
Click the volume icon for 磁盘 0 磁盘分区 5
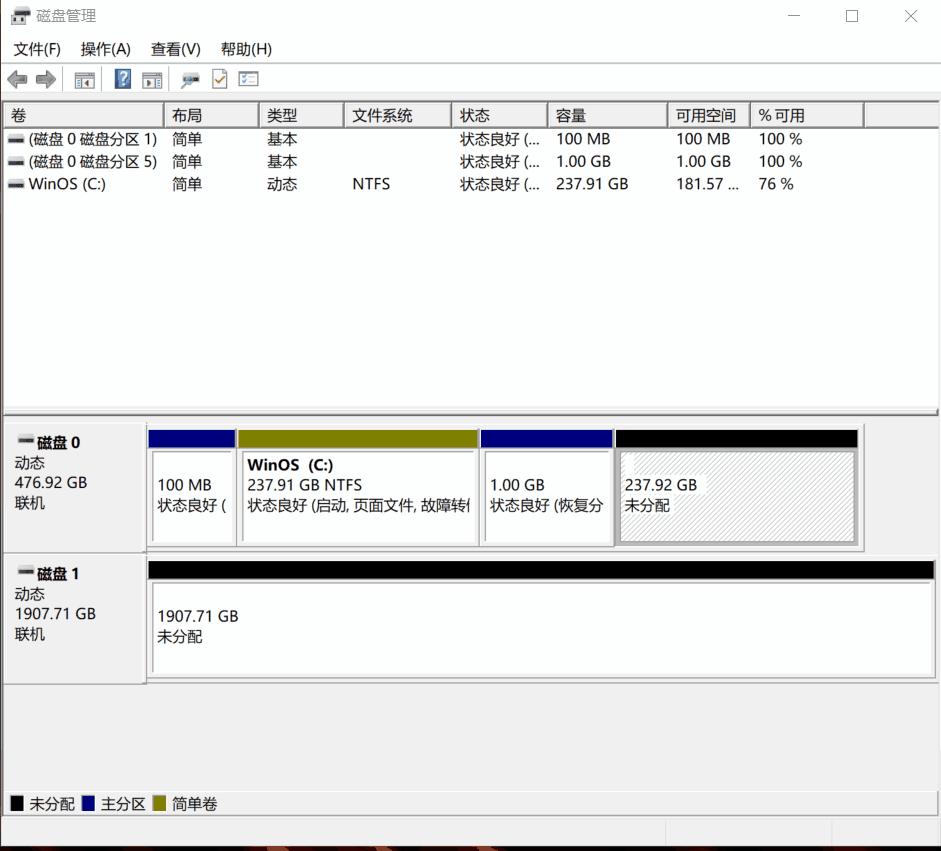click(x=16, y=162)
